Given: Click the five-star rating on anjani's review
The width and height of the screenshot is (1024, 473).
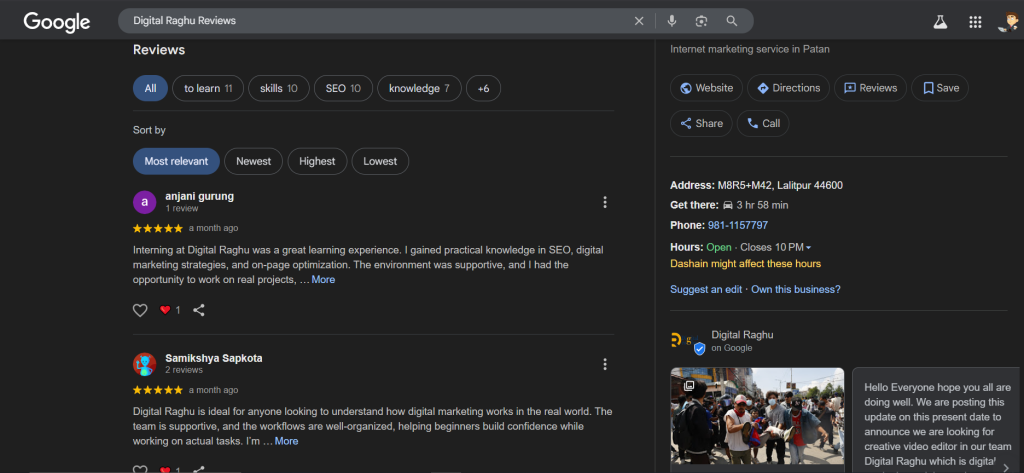Looking at the screenshot, I should pyautogui.click(x=157, y=228).
